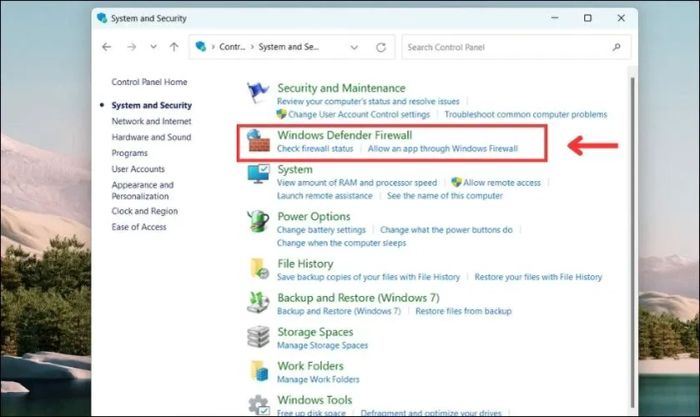This screenshot has width=700, height=417.
Task: Click the Search Control Panel field
Action: (x=517, y=47)
